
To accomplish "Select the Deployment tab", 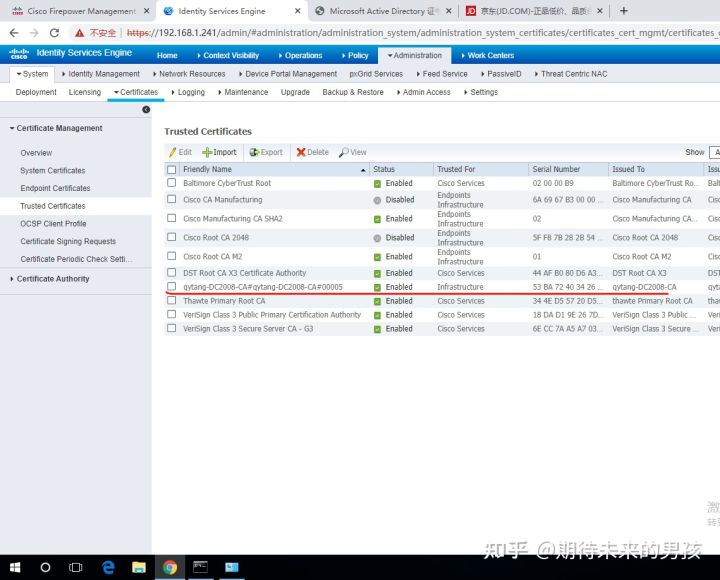I will coord(36,92).
